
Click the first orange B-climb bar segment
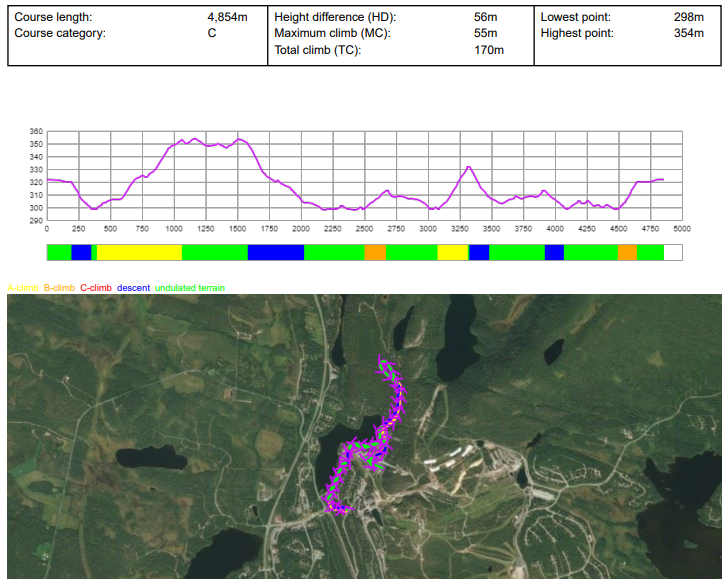[375, 252]
